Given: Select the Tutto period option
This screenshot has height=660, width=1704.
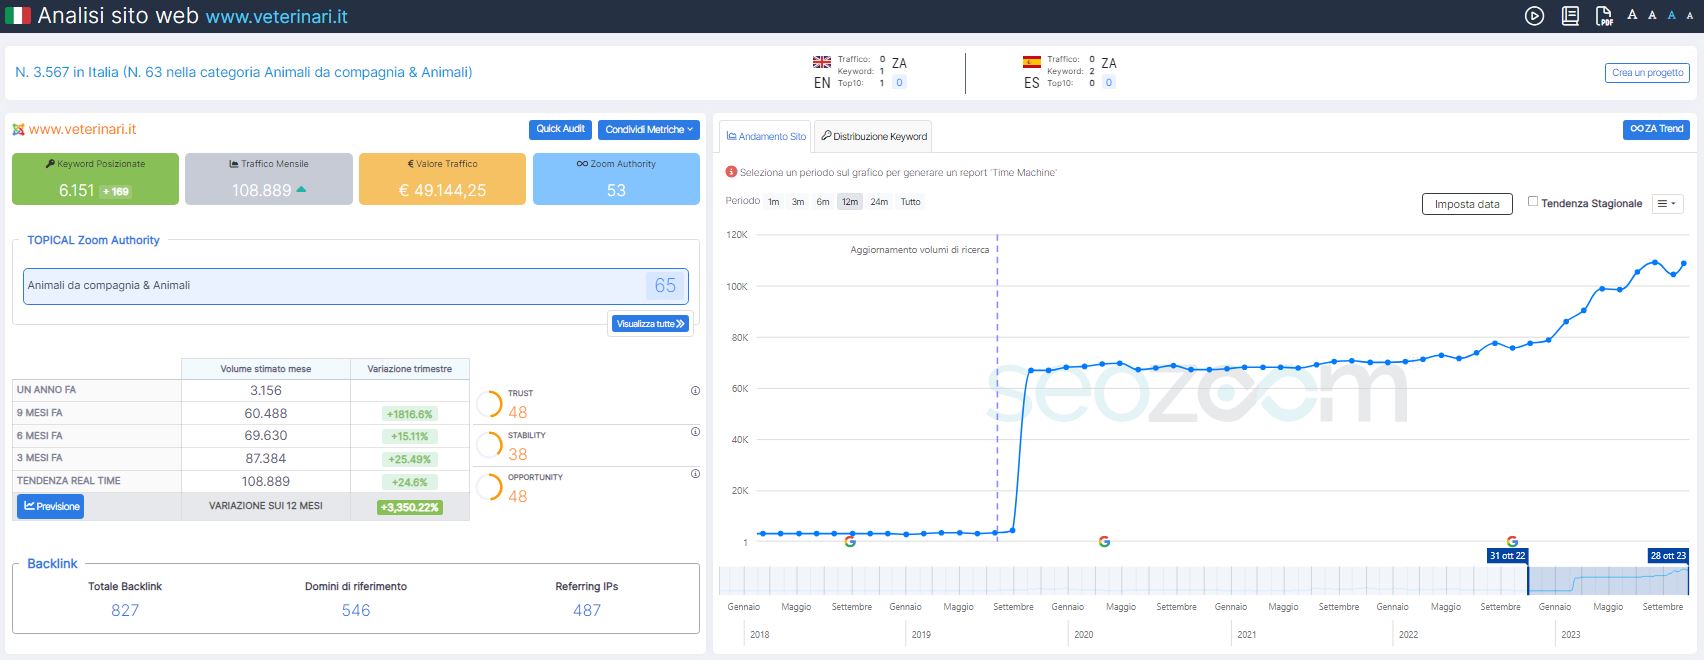Looking at the screenshot, I should [910, 202].
